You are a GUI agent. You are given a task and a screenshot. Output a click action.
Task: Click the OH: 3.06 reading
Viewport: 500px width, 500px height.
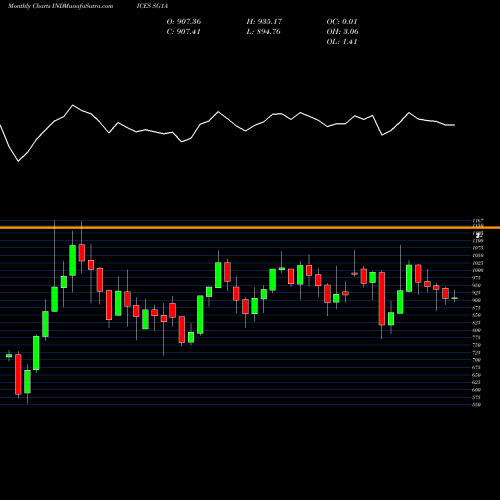click(x=342, y=32)
